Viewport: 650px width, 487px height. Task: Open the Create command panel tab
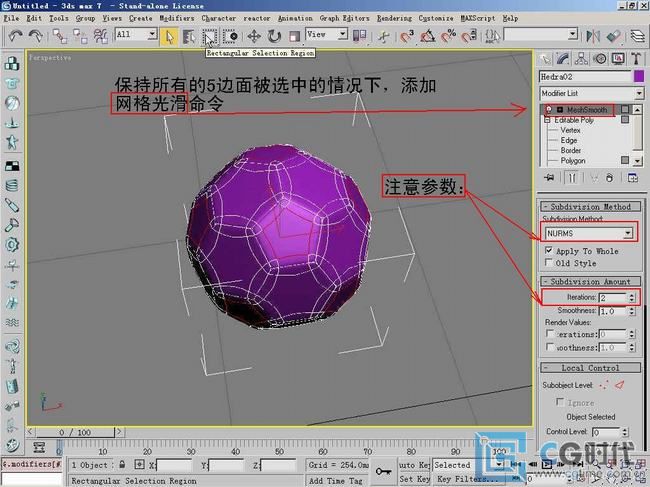pyautogui.click(x=545, y=59)
